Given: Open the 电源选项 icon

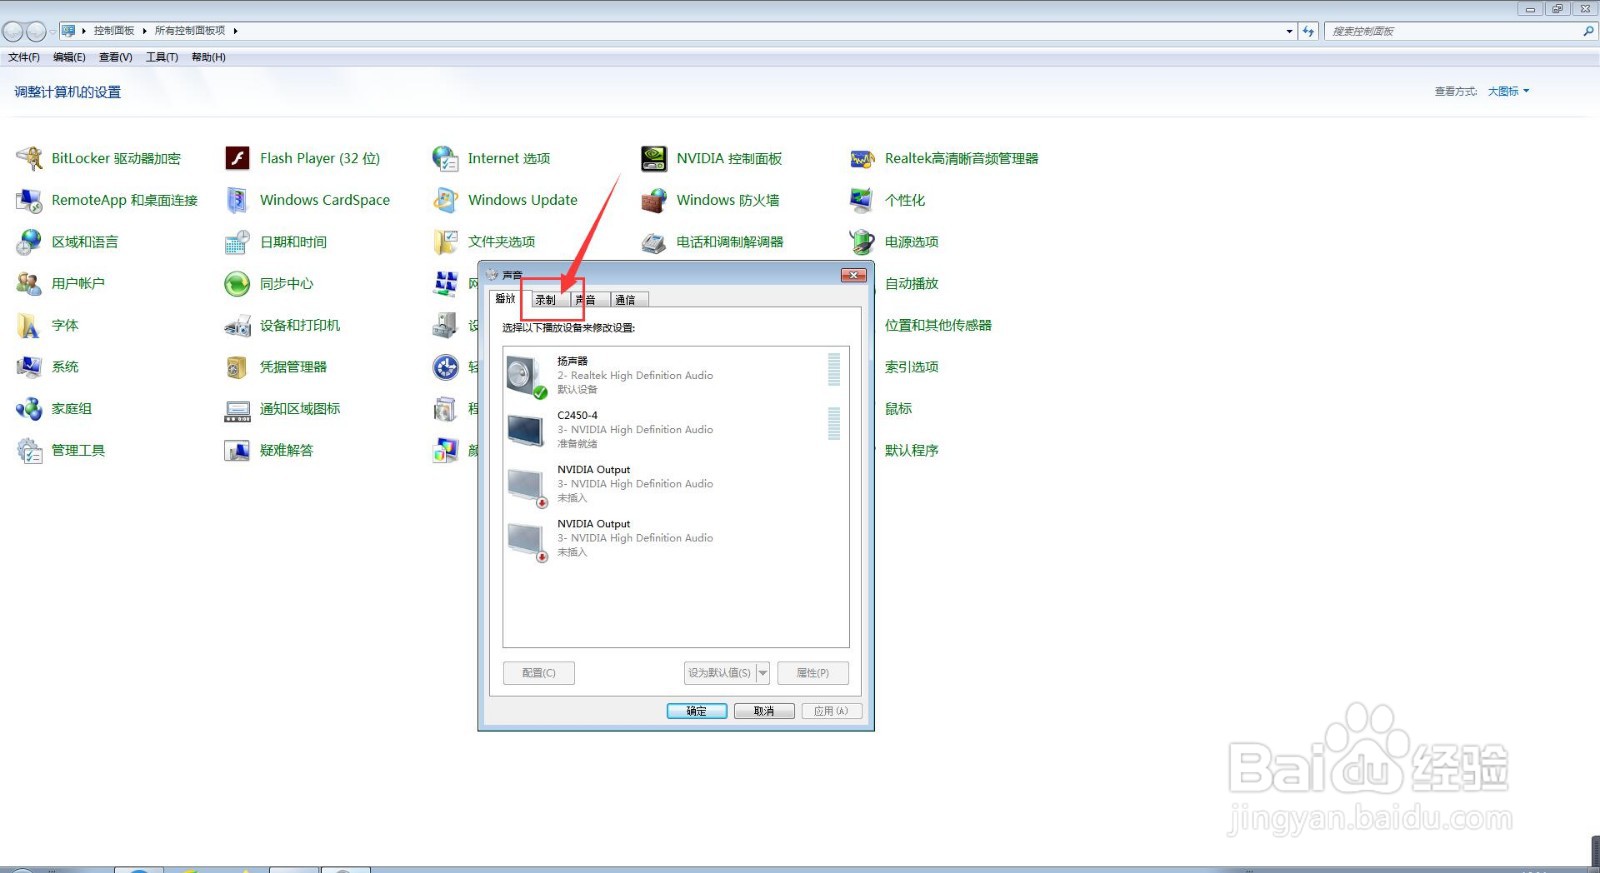Looking at the screenshot, I should 862,242.
